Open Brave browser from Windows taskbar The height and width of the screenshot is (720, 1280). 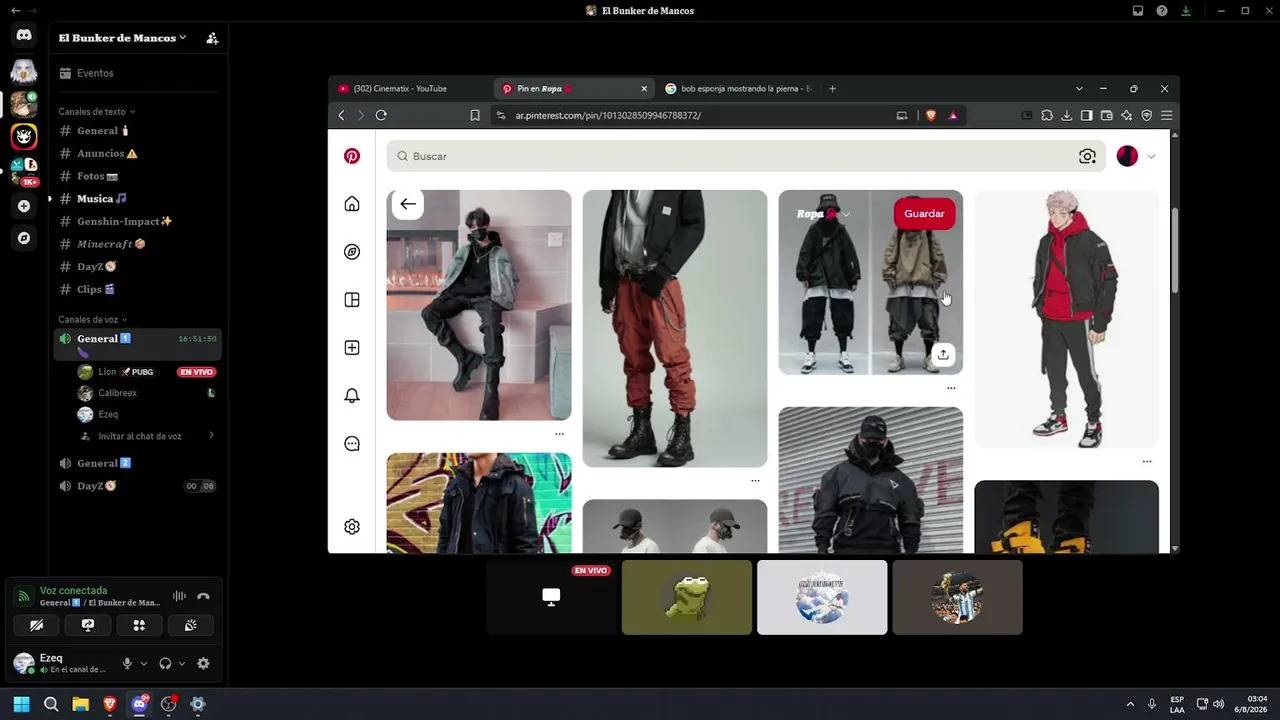110,704
